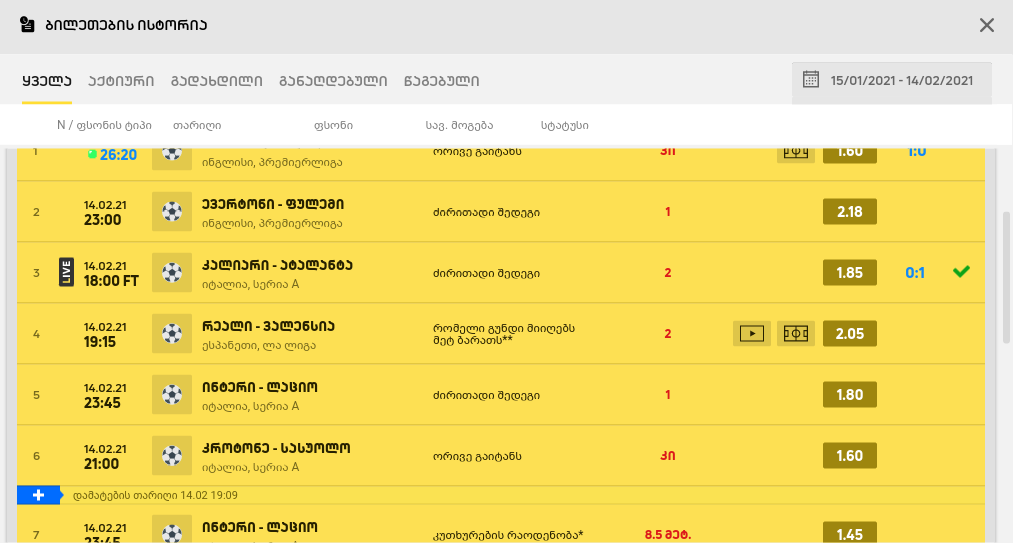Open match კალიარი - ატალანტა
The width and height of the screenshot is (1013, 543).
point(277,265)
